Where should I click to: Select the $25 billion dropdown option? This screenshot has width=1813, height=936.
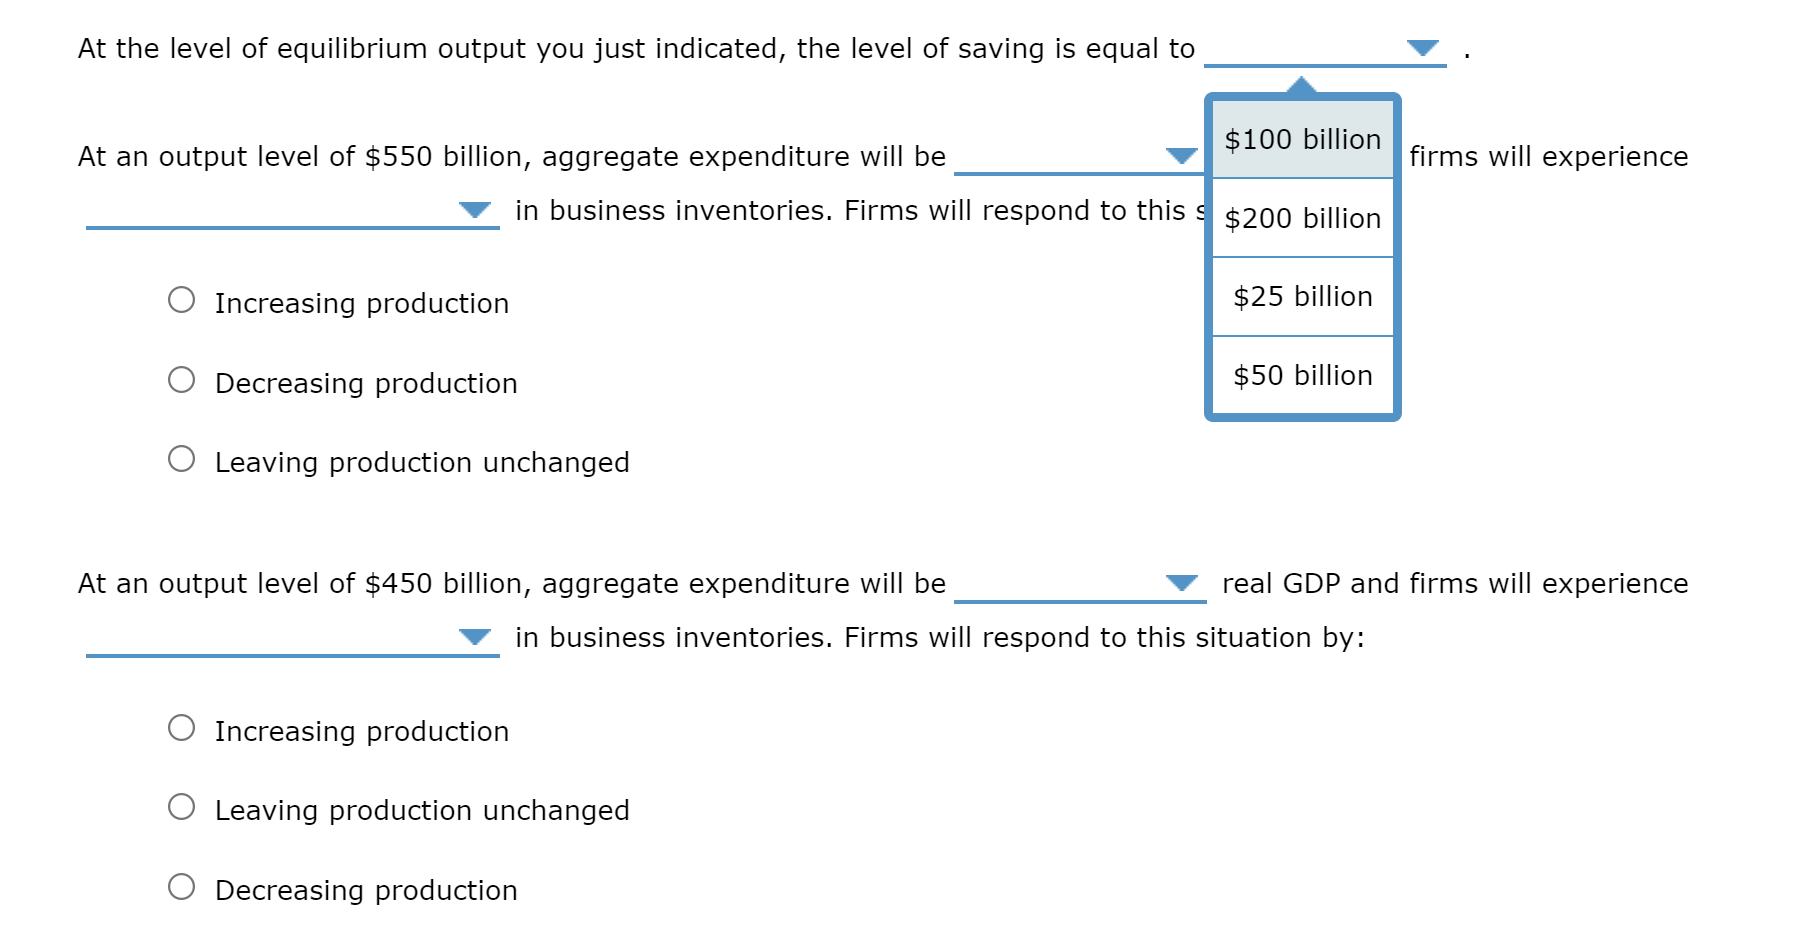coord(1303,296)
